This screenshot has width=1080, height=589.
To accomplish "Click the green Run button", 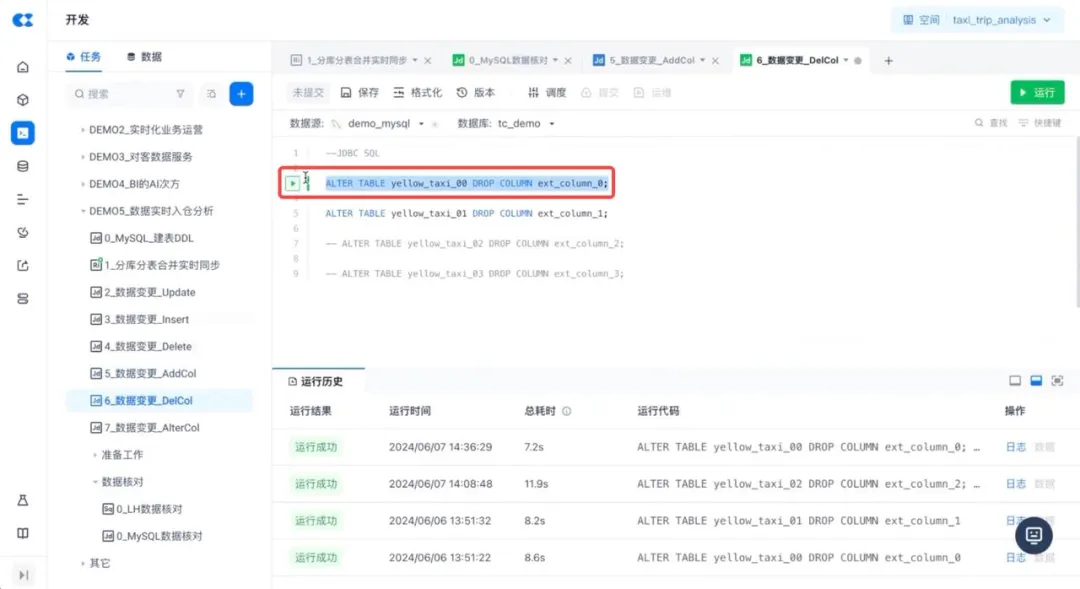I will click(1037, 93).
